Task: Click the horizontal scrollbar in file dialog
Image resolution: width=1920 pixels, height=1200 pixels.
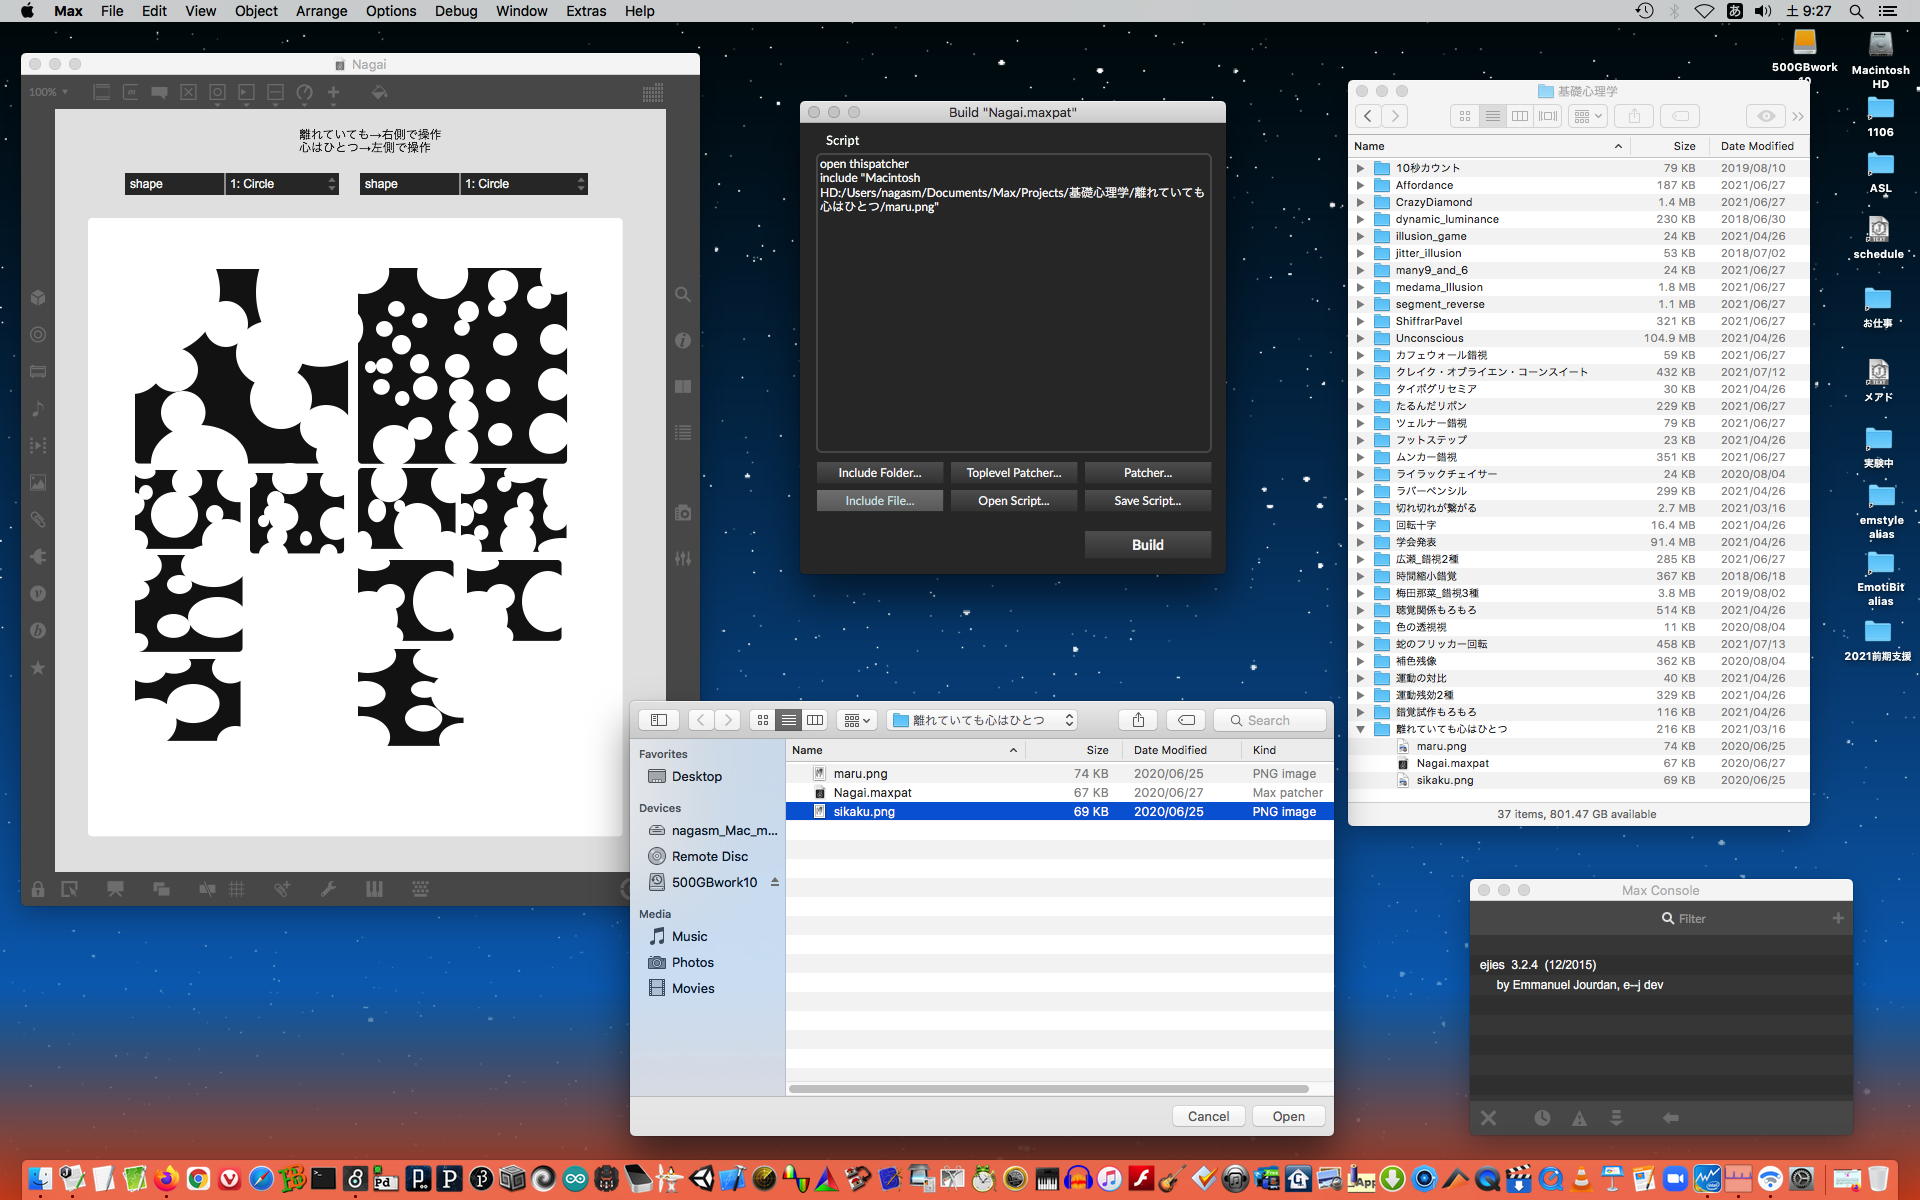Action: (1048, 1089)
